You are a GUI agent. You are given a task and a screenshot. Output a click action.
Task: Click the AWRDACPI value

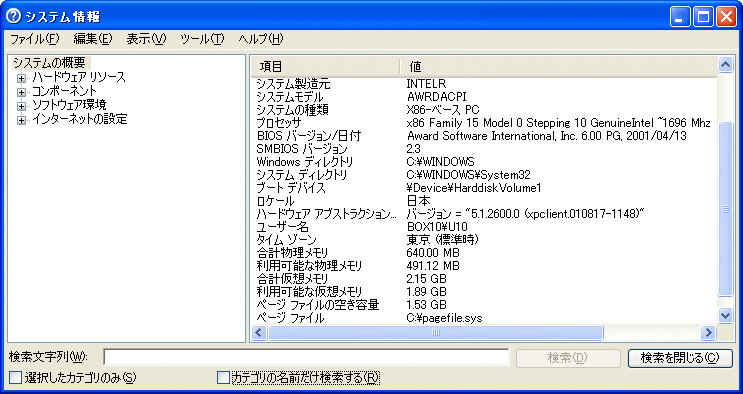click(436, 97)
